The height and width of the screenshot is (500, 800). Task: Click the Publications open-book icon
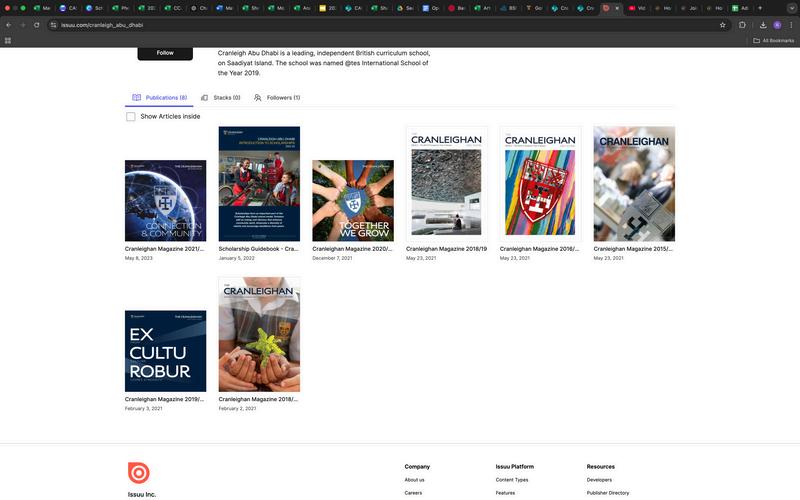pyautogui.click(x=136, y=97)
